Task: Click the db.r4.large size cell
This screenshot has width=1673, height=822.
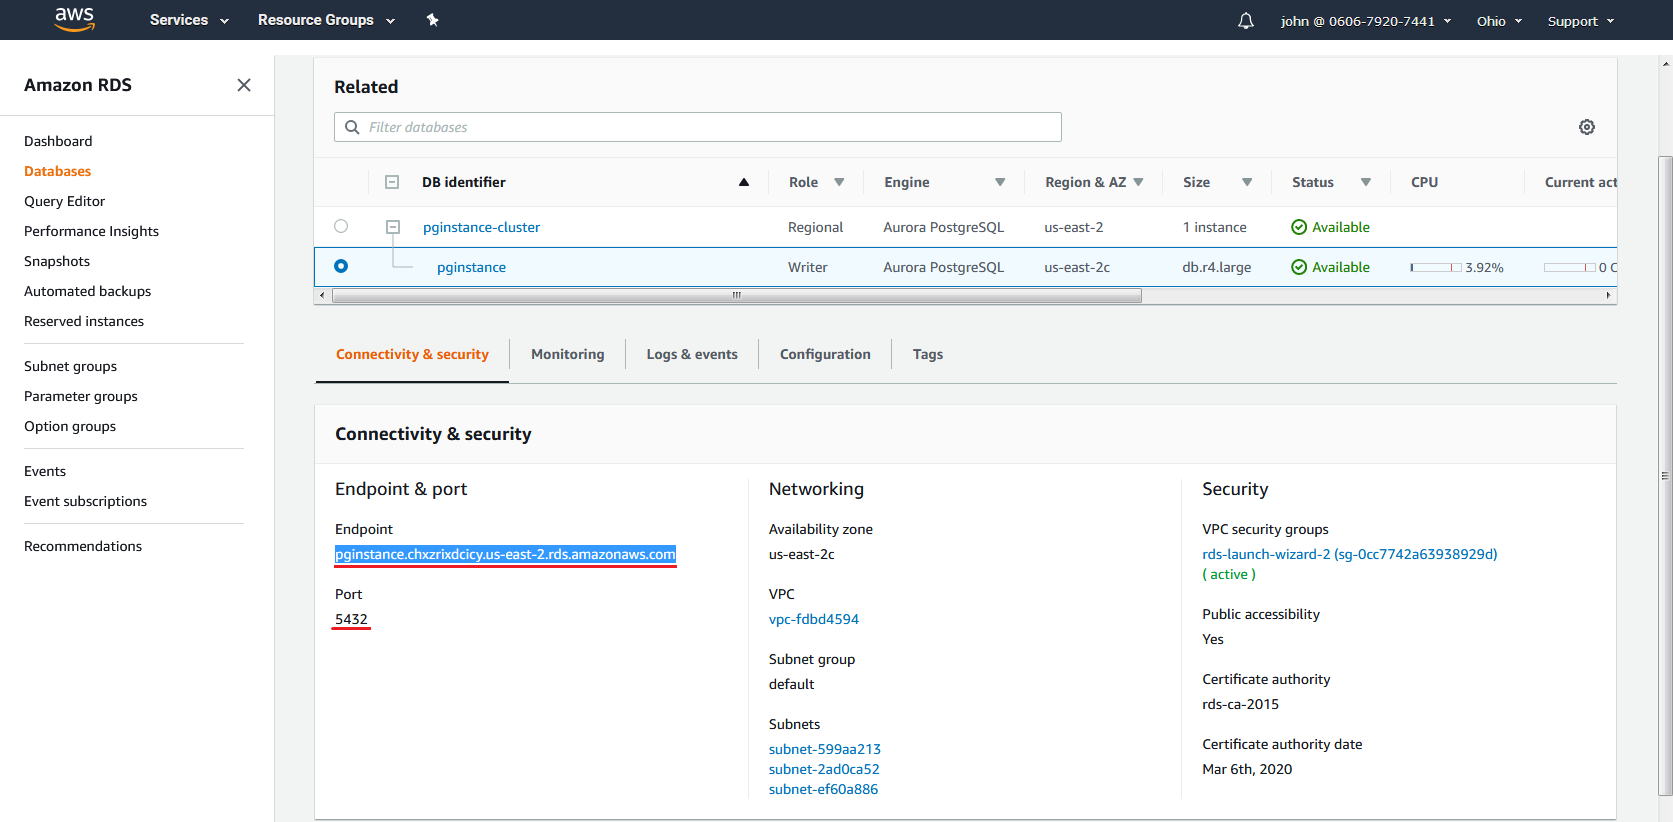Action: click(1216, 267)
